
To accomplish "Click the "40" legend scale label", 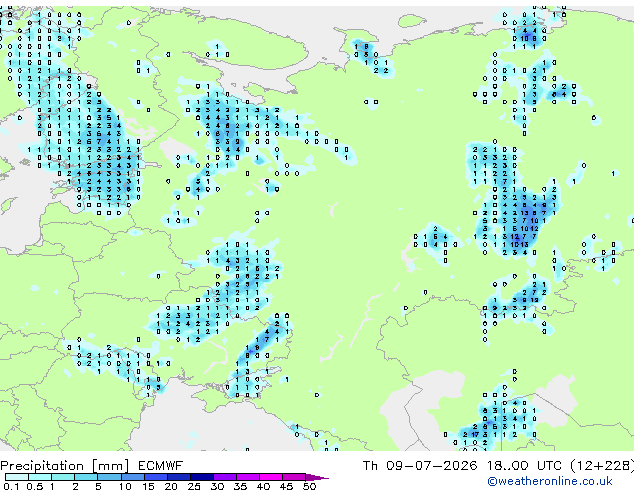I will coord(263,486).
